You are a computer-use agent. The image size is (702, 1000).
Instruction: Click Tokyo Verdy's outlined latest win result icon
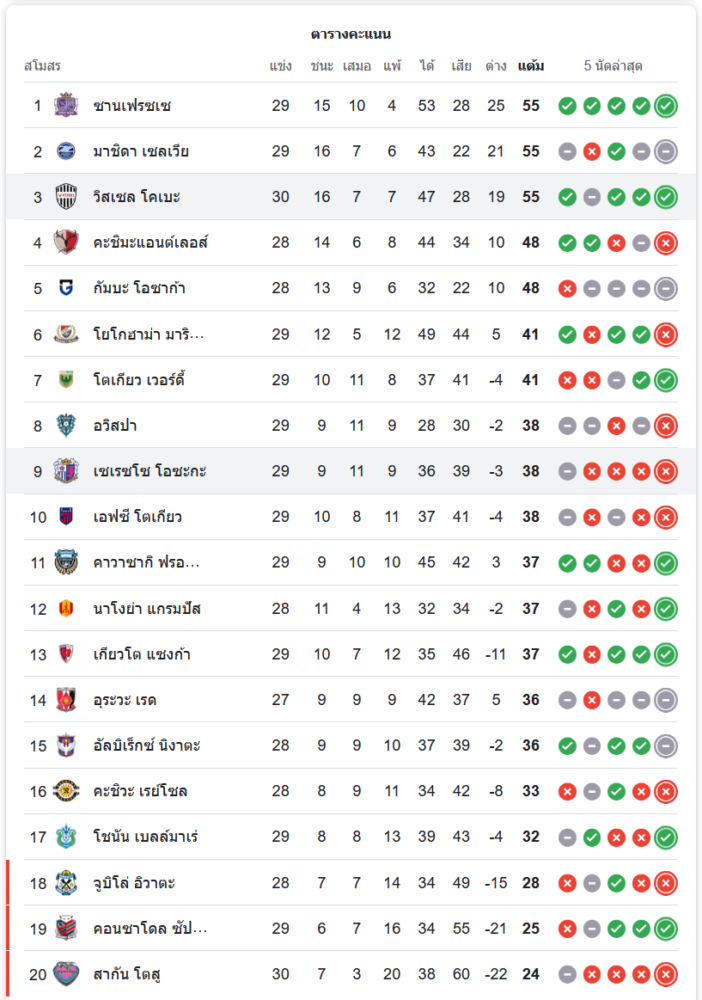pos(666,380)
